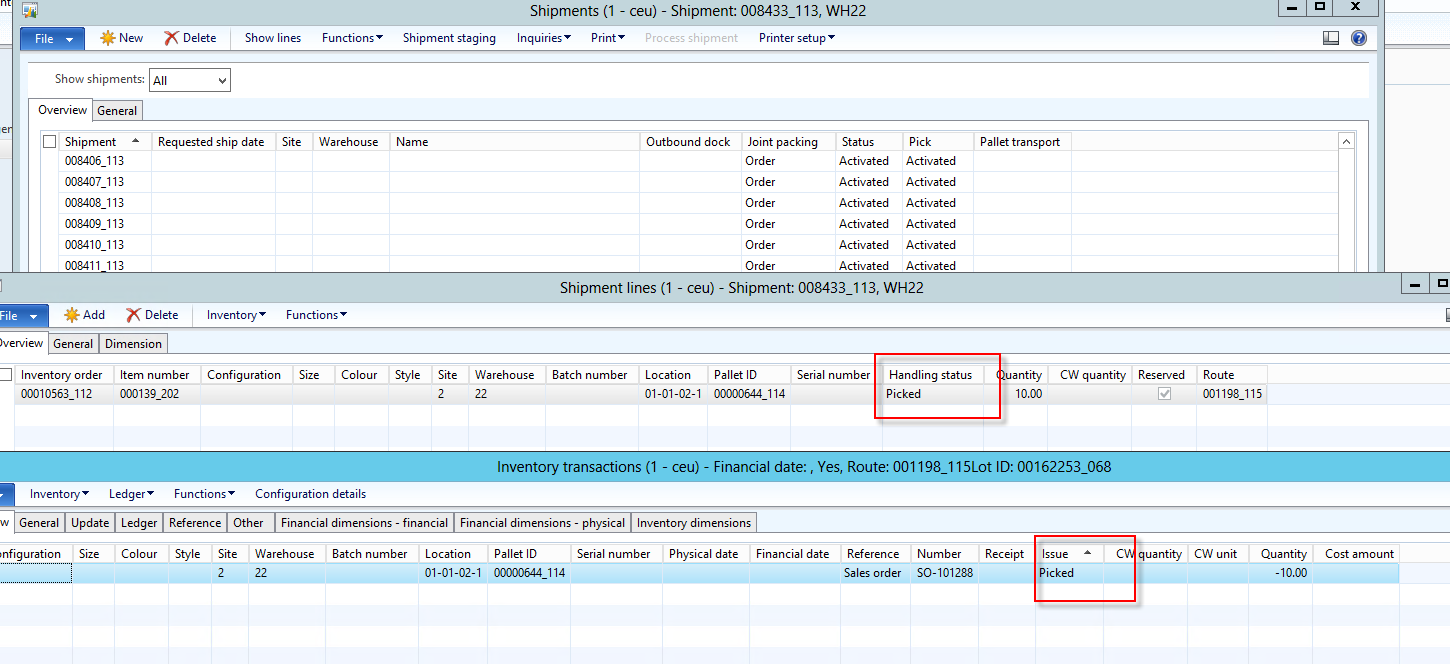Click the Shipments window title bar icon
1450x664 pixels.
point(29,11)
